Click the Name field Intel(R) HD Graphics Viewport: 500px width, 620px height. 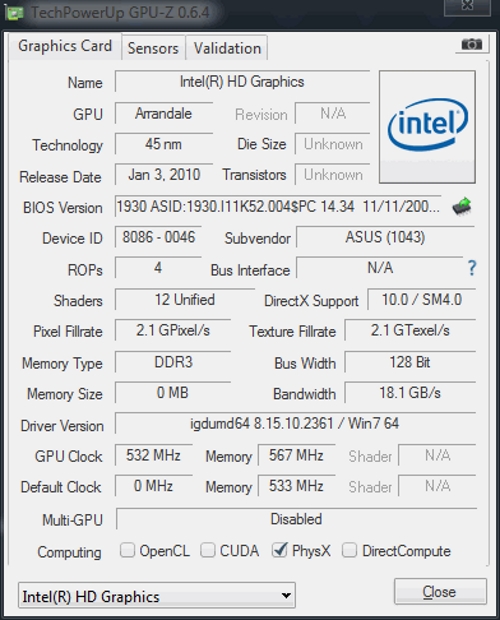[x=242, y=82]
